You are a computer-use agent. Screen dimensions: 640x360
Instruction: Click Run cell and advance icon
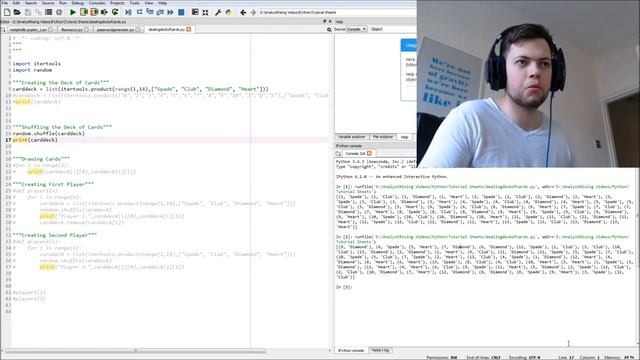click(x=94, y=12)
